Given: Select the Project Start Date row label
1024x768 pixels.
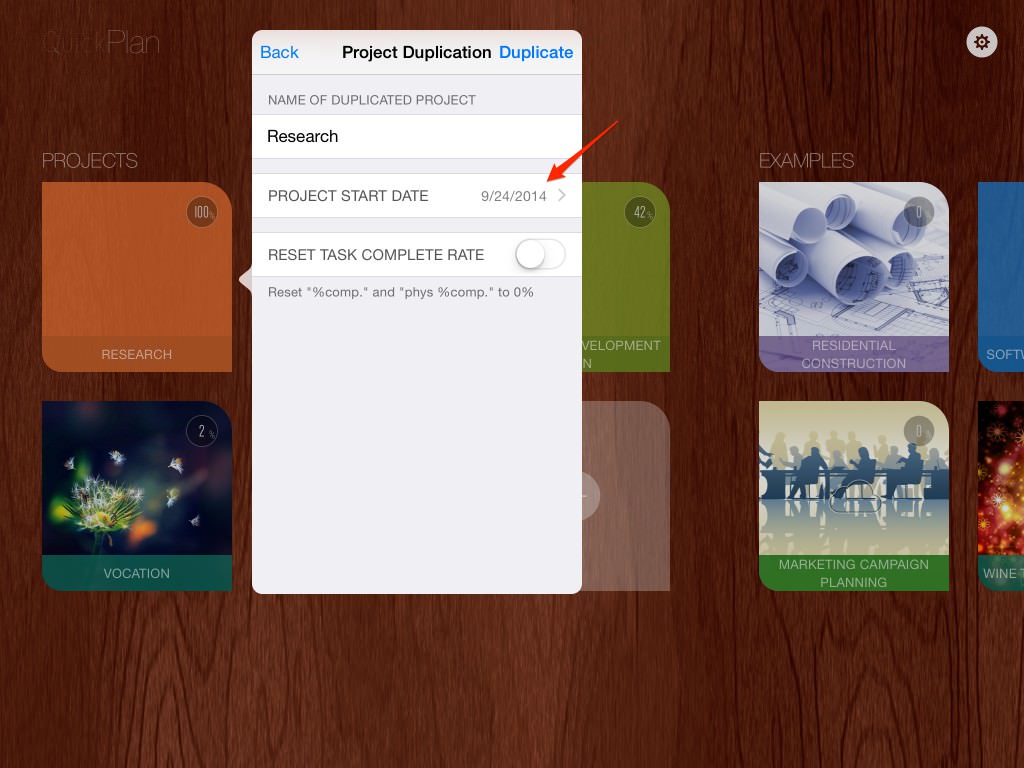Looking at the screenshot, I should 348,196.
